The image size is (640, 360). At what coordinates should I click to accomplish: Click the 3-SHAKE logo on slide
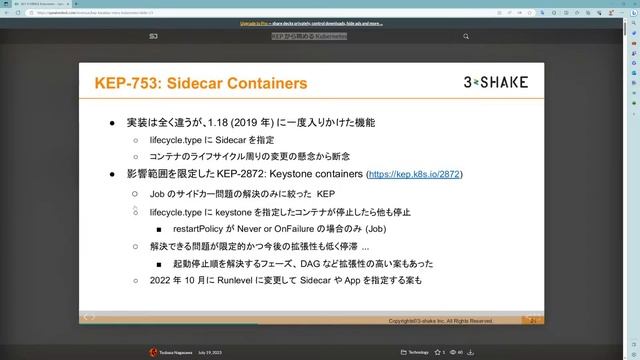[x=496, y=82]
